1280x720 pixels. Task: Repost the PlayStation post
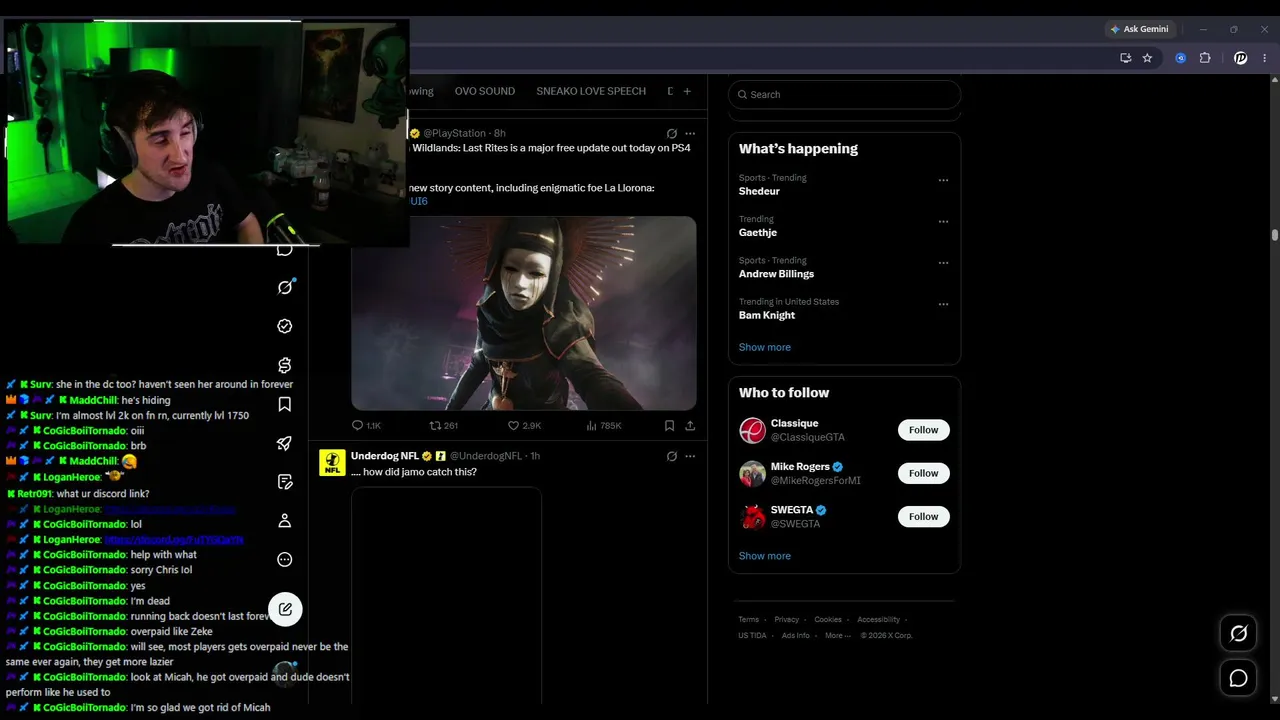tap(443, 425)
